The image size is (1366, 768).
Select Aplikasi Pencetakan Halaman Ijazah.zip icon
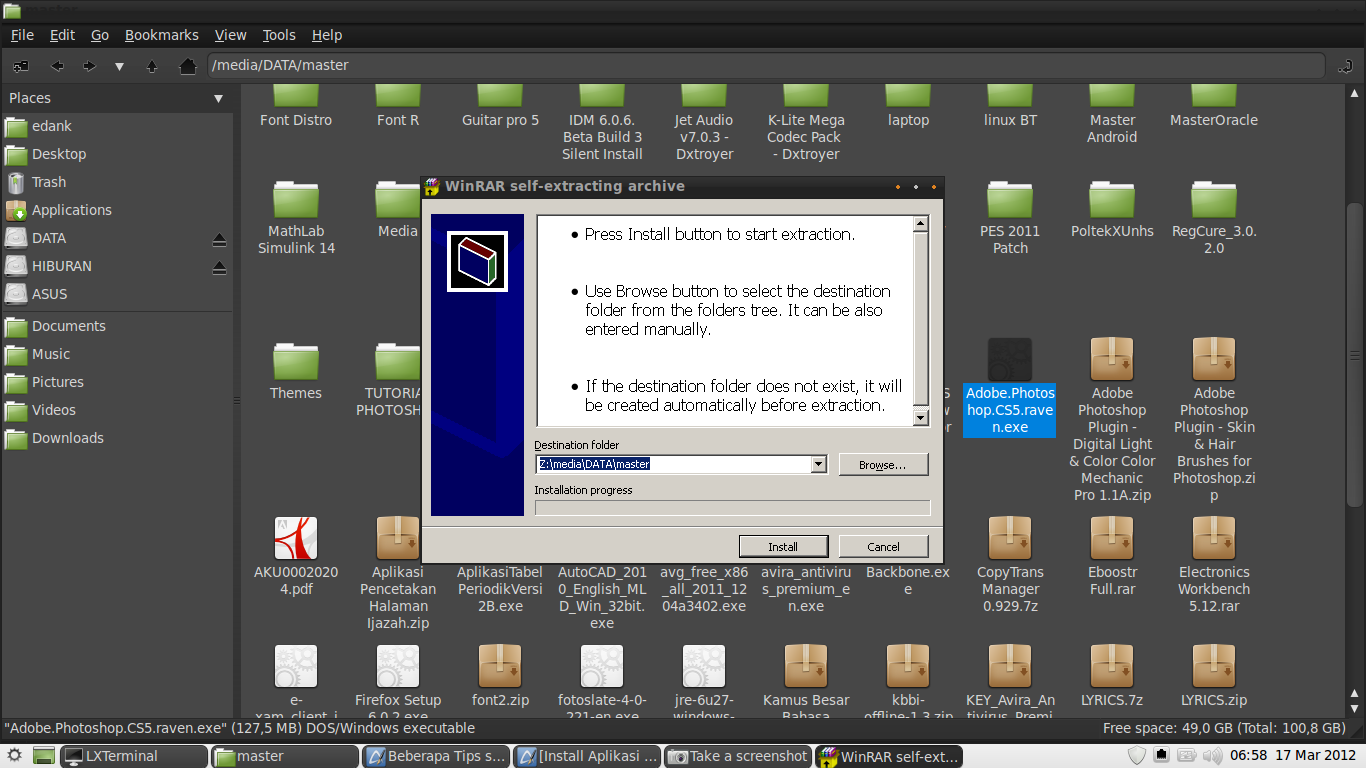coord(398,538)
